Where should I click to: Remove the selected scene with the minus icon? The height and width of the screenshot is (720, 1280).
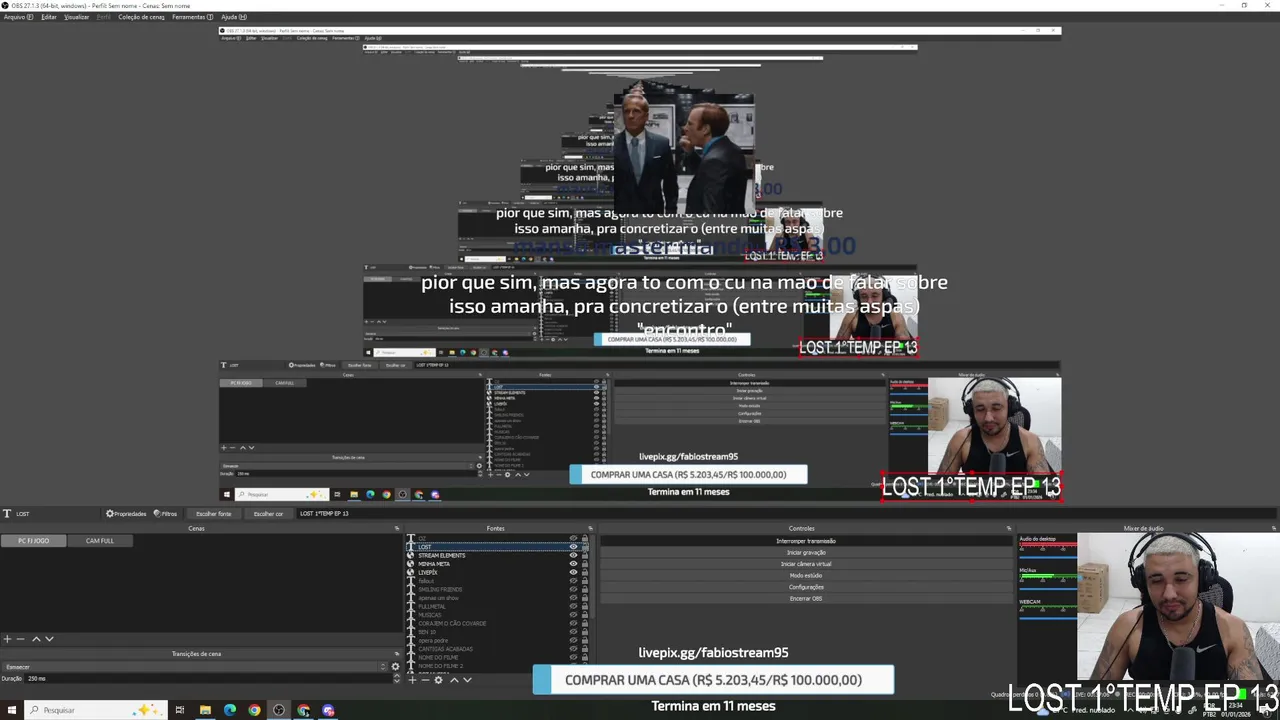click(x=20, y=639)
